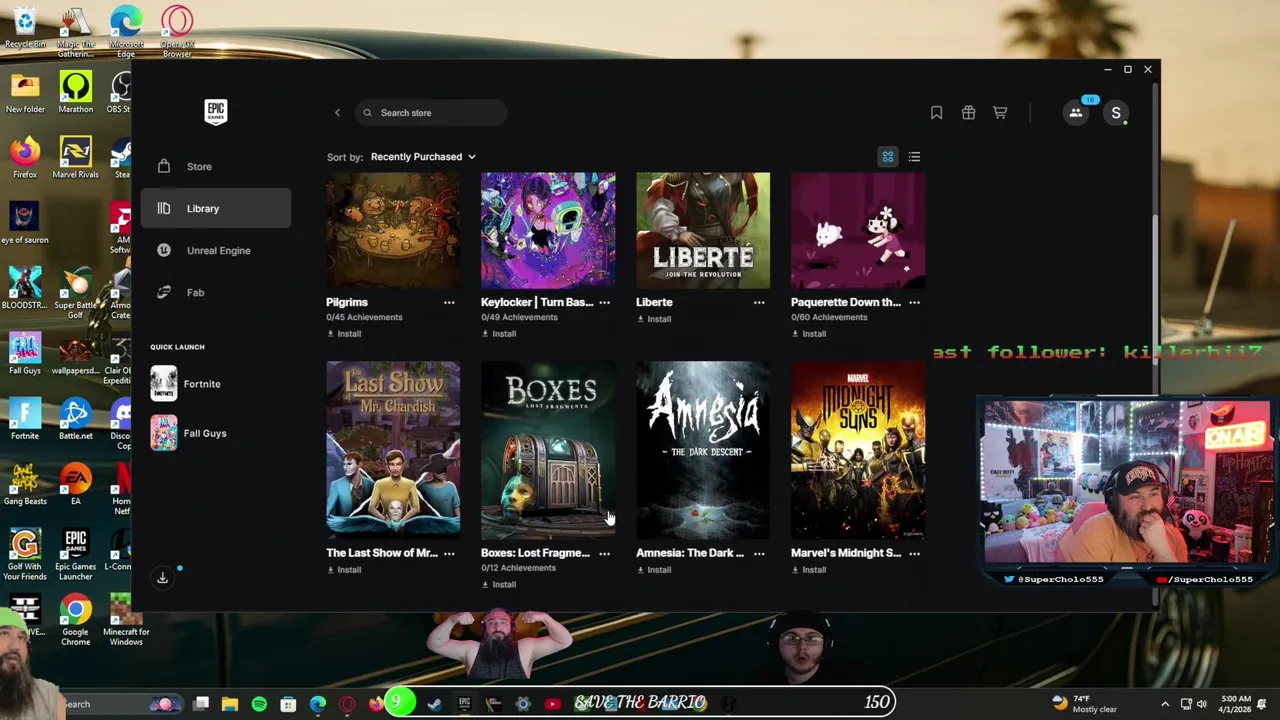Open Marvel's Midnight Suns cover

858,450
